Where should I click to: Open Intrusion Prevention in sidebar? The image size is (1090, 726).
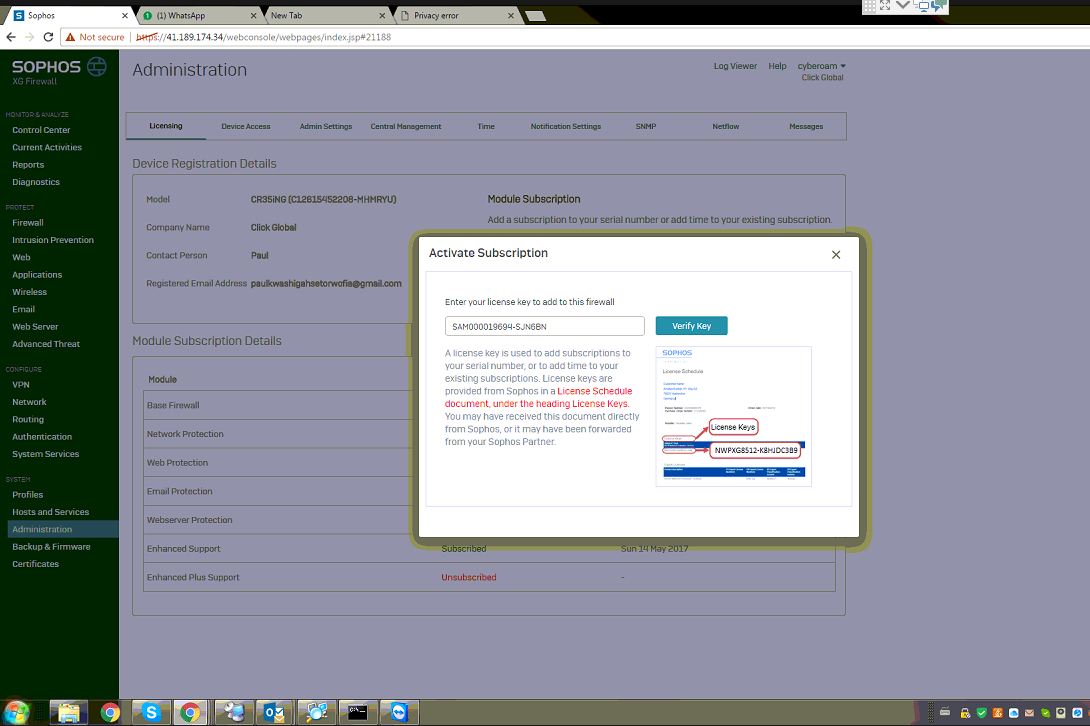pos(53,240)
